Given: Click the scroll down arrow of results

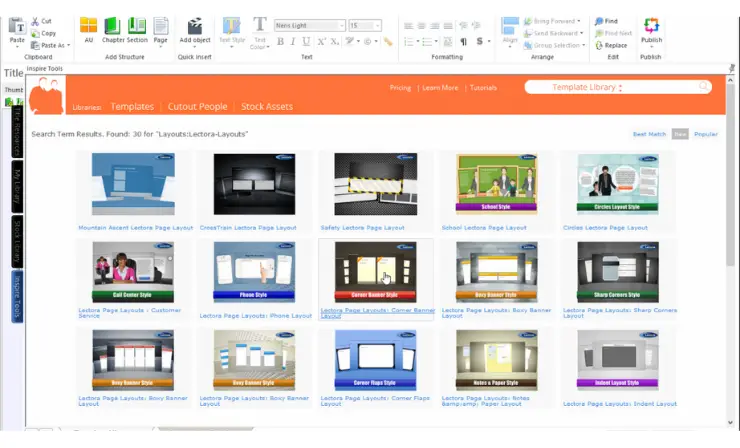Looking at the screenshot, I should click(x=731, y=423).
